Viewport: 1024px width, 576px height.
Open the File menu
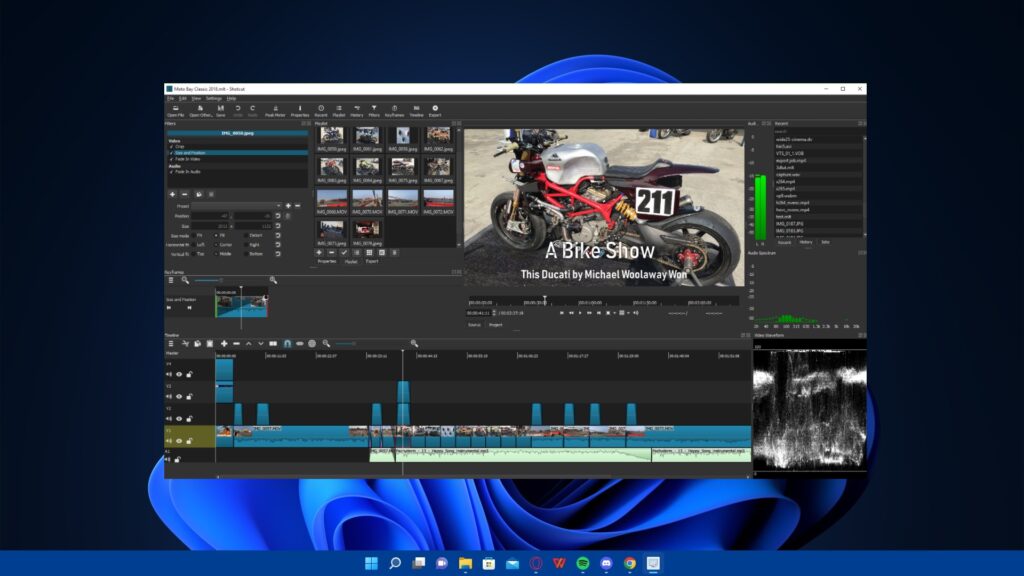click(x=170, y=99)
